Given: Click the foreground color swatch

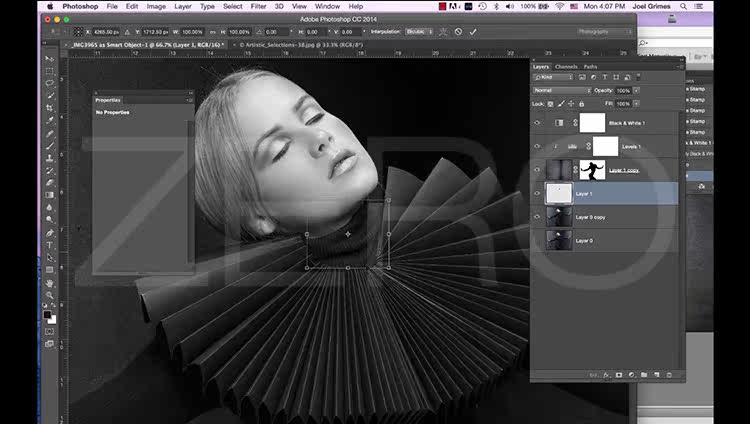Looking at the screenshot, I should [x=47, y=315].
